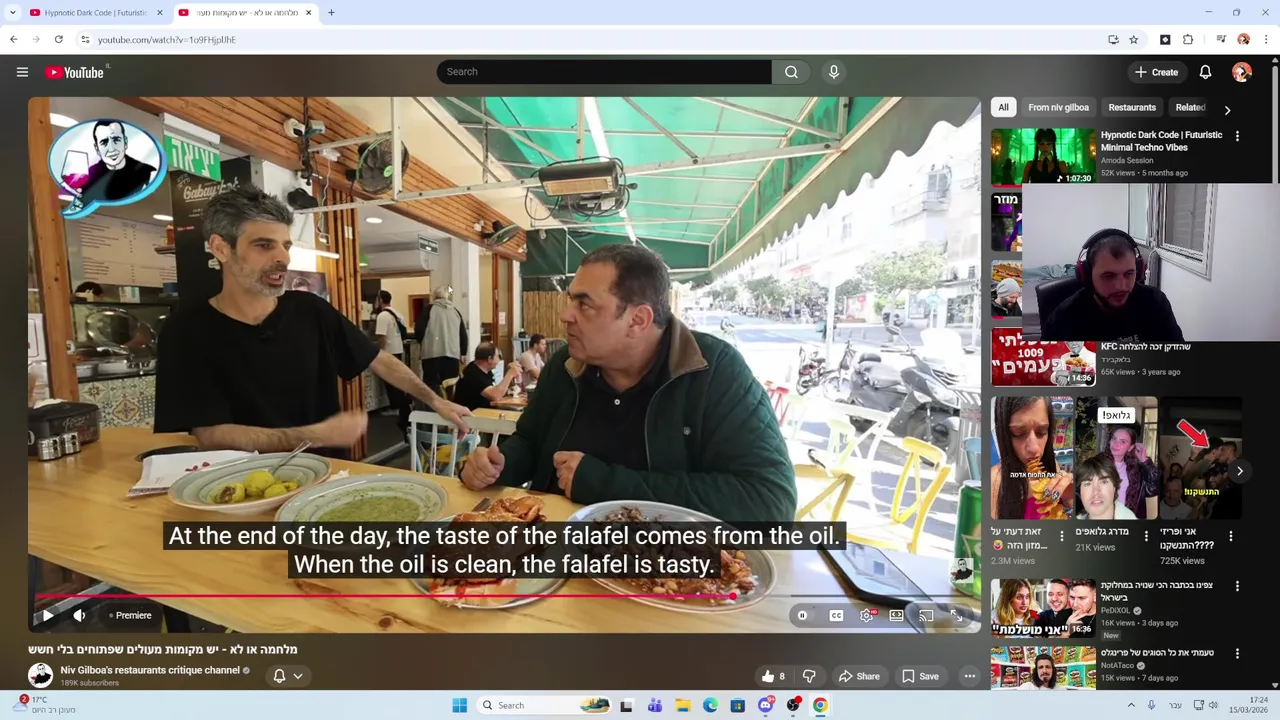The height and width of the screenshot is (720, 1280).
Task: Open options for the NotATaco video
Action: [x=1237, y=654]
